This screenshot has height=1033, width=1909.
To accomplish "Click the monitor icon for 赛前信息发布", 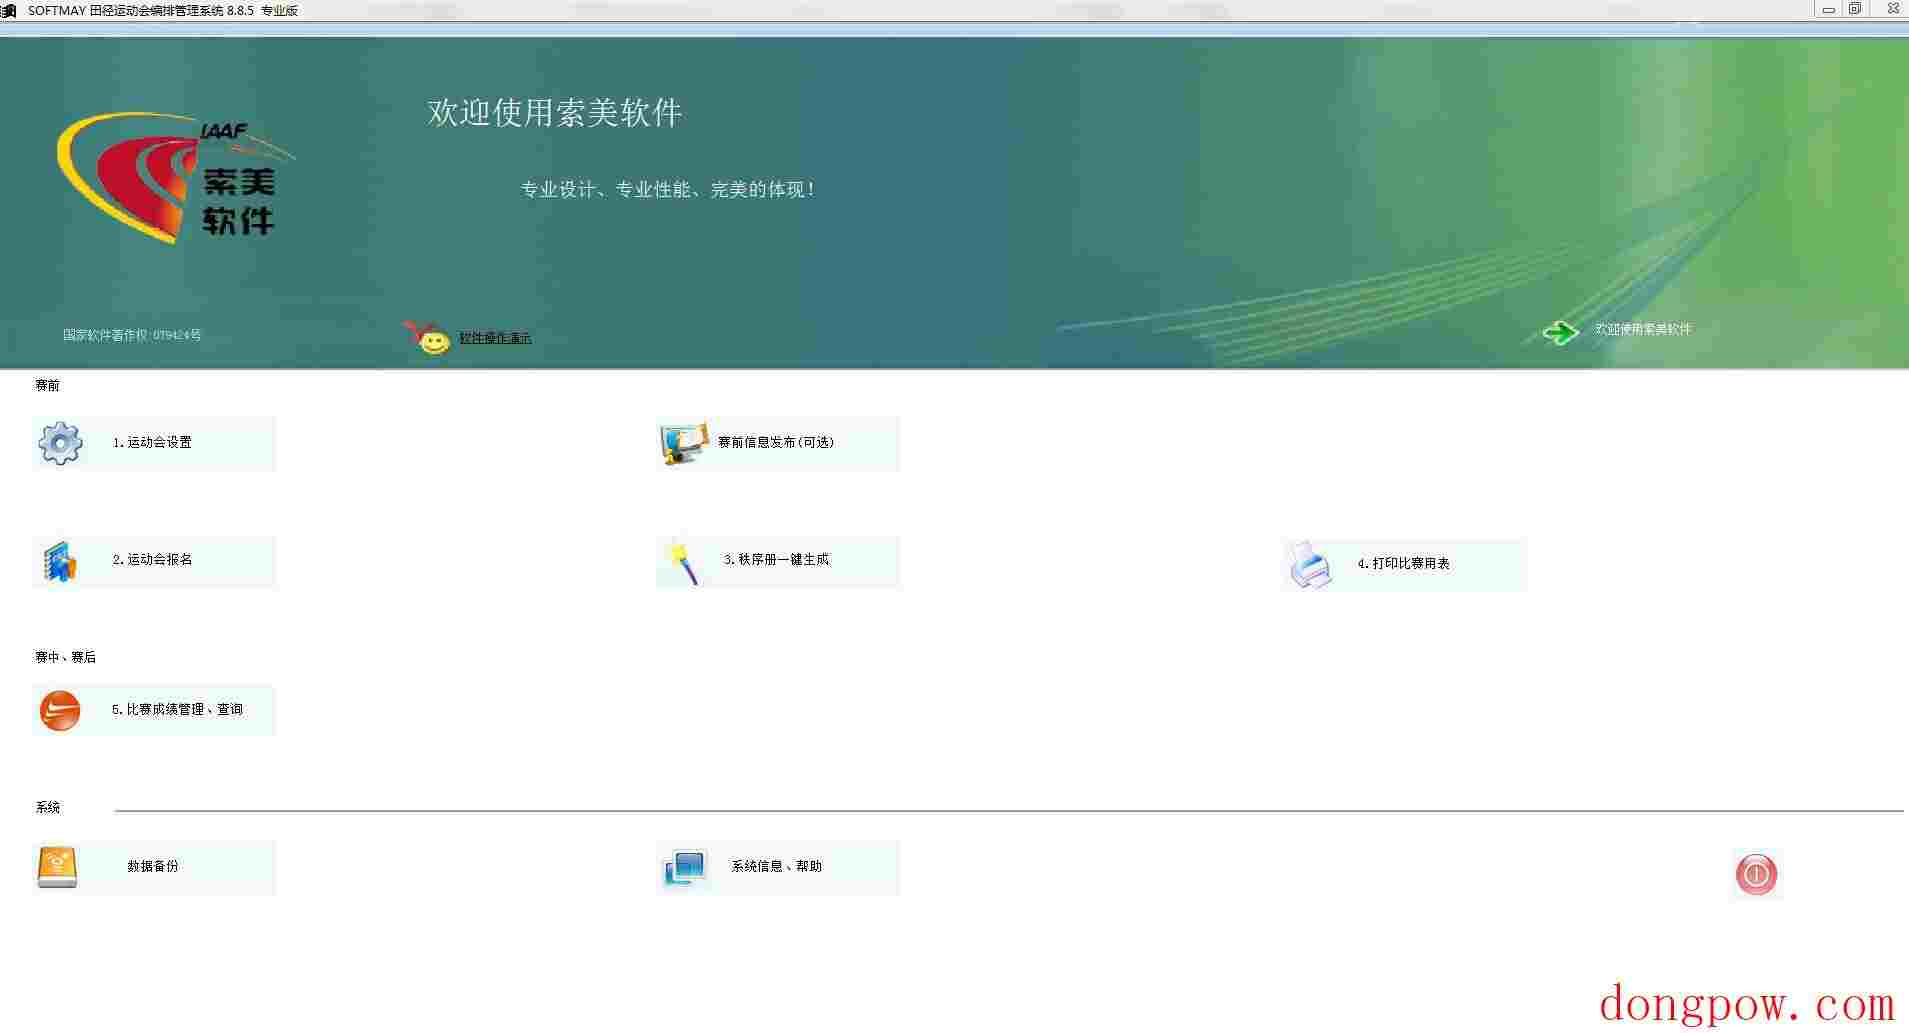I will pos(684,443).
